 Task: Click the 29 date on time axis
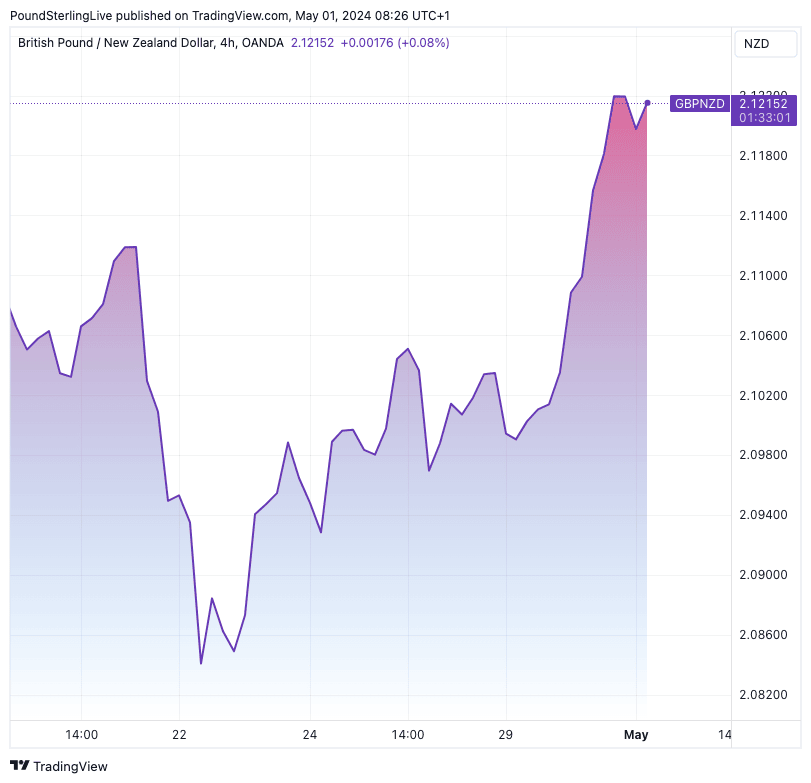[505, 735]
